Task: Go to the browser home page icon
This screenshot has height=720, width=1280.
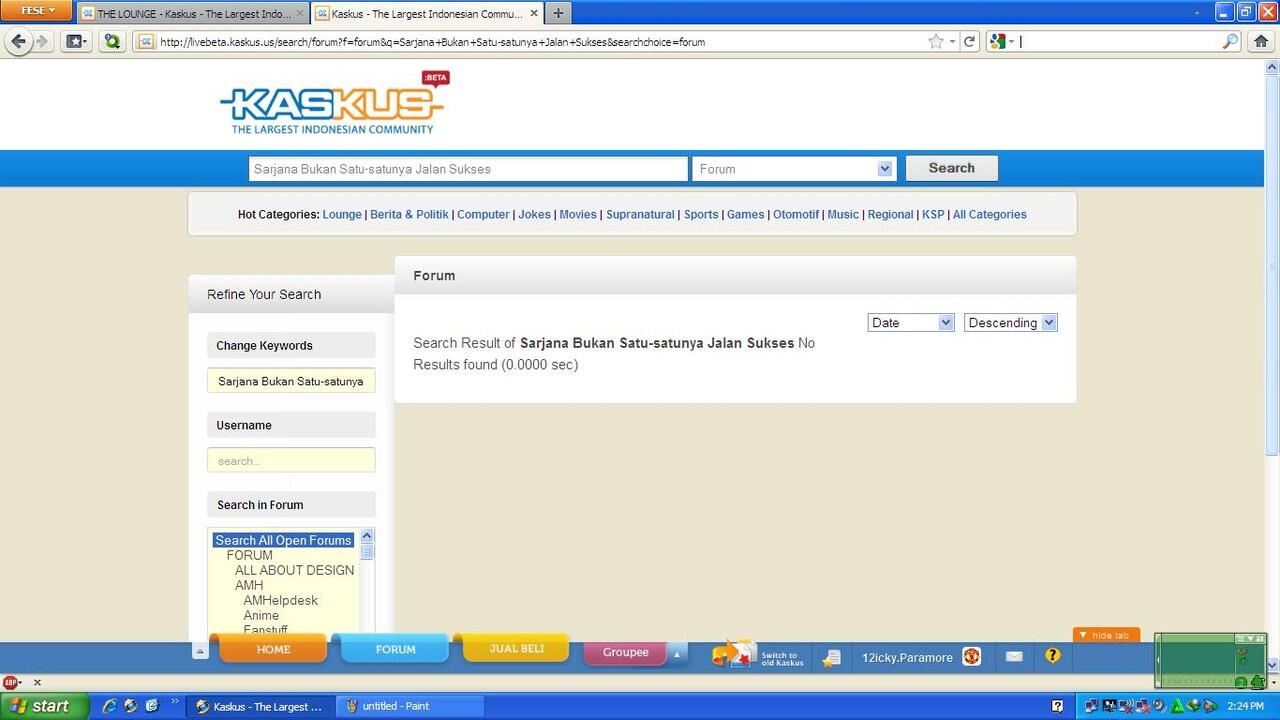Action: [1261, 41]
